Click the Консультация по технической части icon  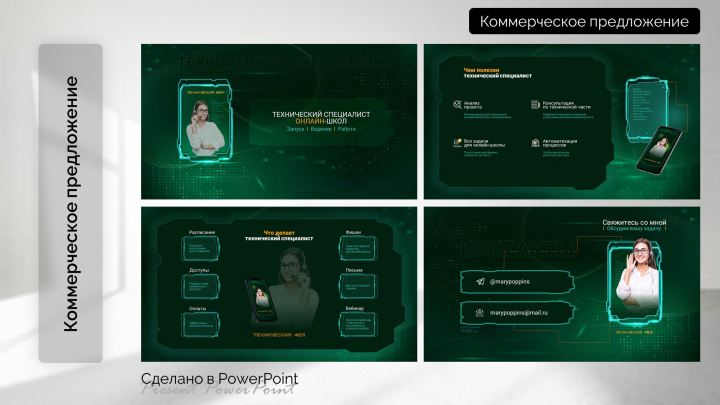pyautogui.click(x=535, y=105)
